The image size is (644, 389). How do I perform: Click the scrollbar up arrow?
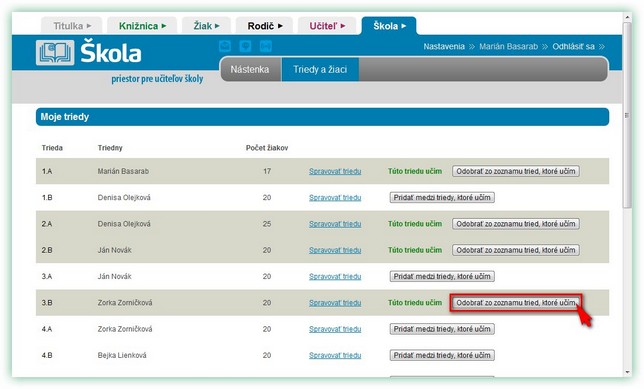pyautogui.click(x=627, y=17)
